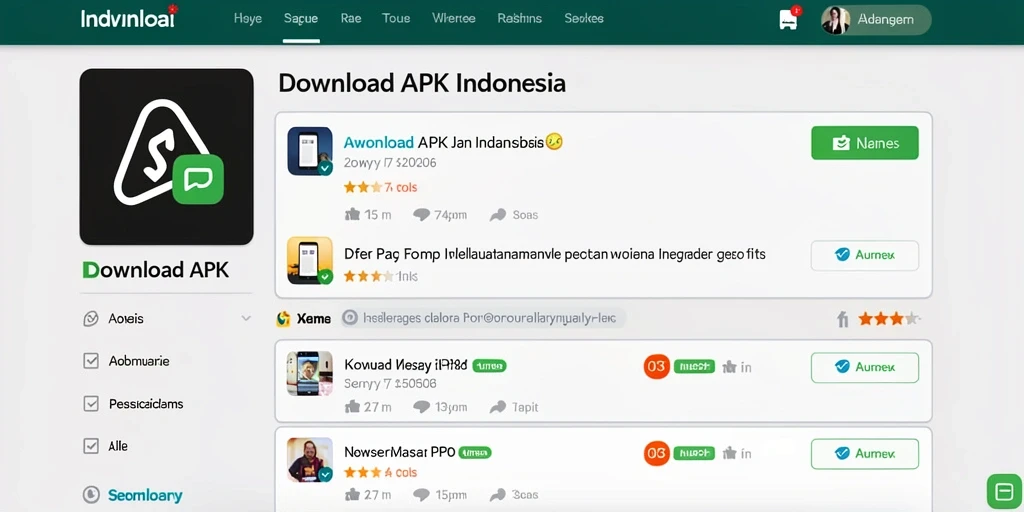1024x512 pixels.
Task: Open the NowserMasar PPO listing title
Action: pos(399,452)
